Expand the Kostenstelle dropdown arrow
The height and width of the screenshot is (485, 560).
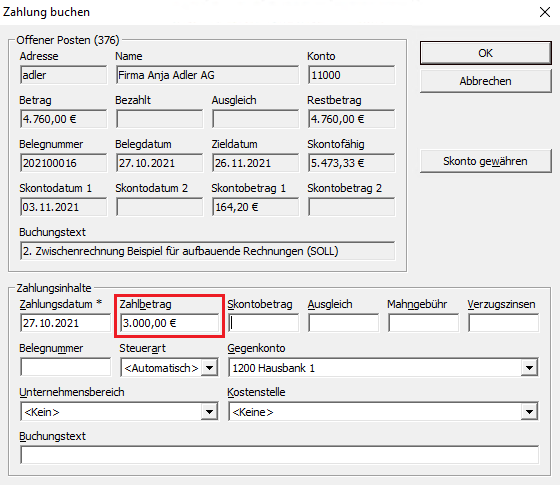529,412
